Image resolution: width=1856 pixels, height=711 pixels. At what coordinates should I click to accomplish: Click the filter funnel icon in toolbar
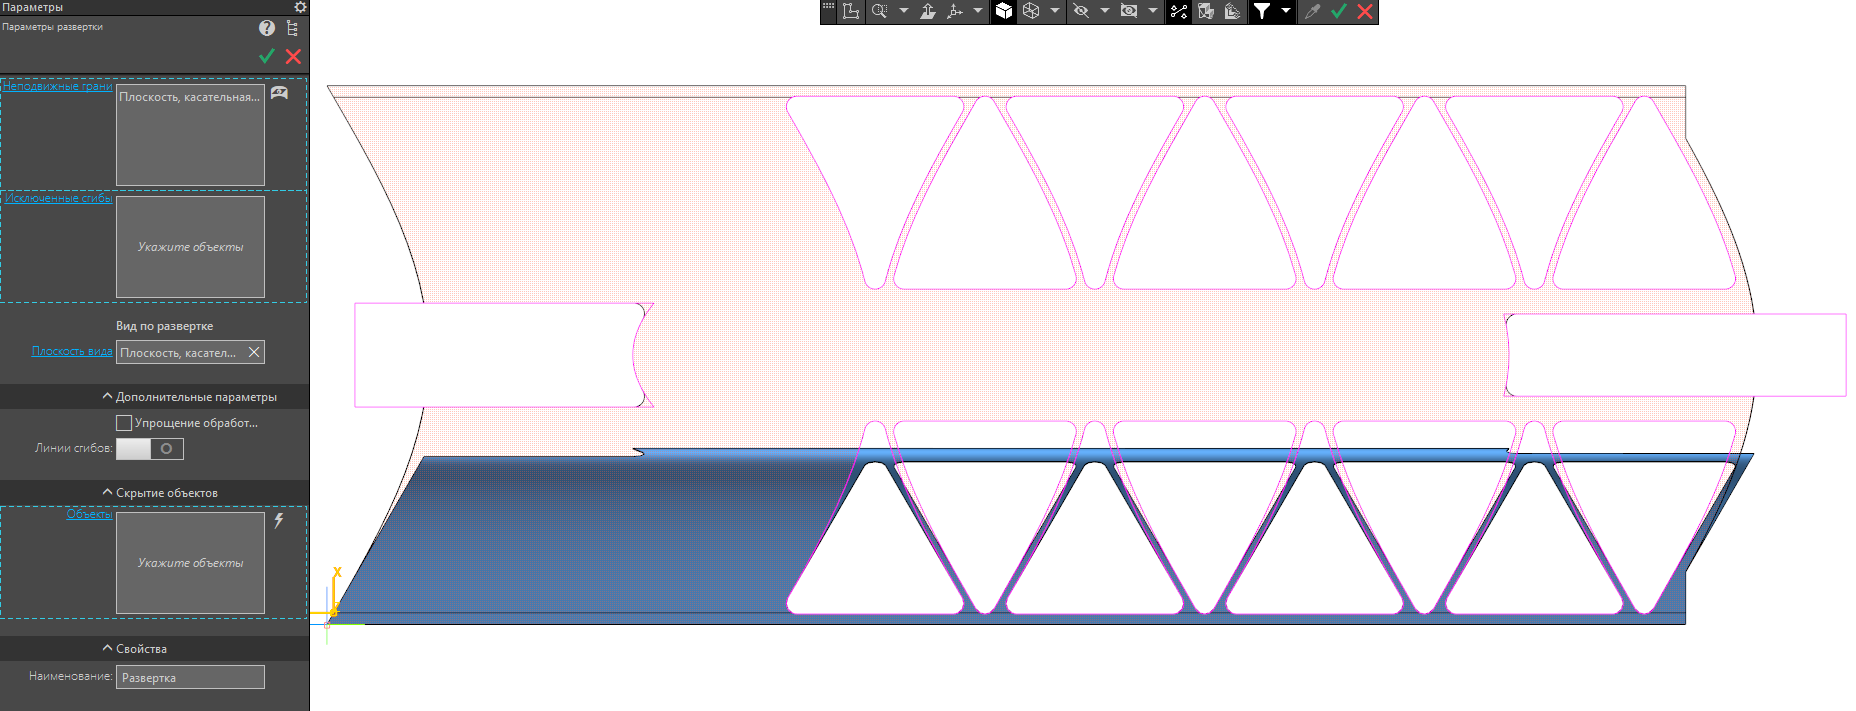(1262, 11)
